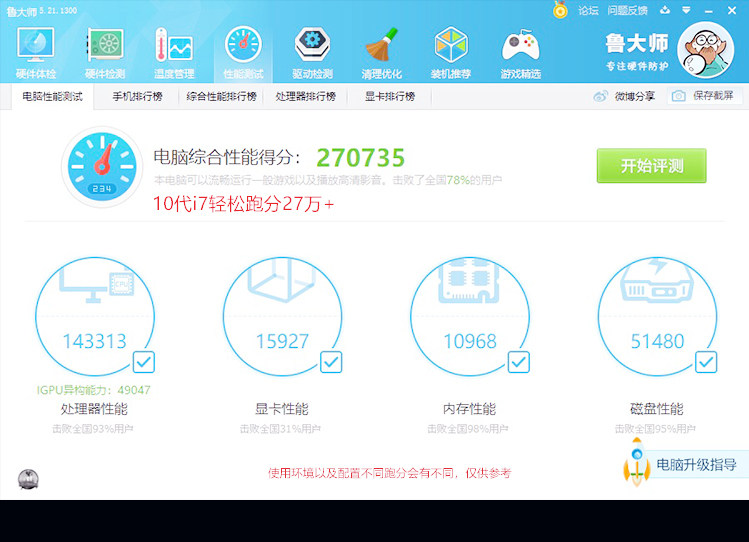Open 问题反馈 feedback link
Screen dimensions: 749x542
pyautogui.click(x=627, y=10)
